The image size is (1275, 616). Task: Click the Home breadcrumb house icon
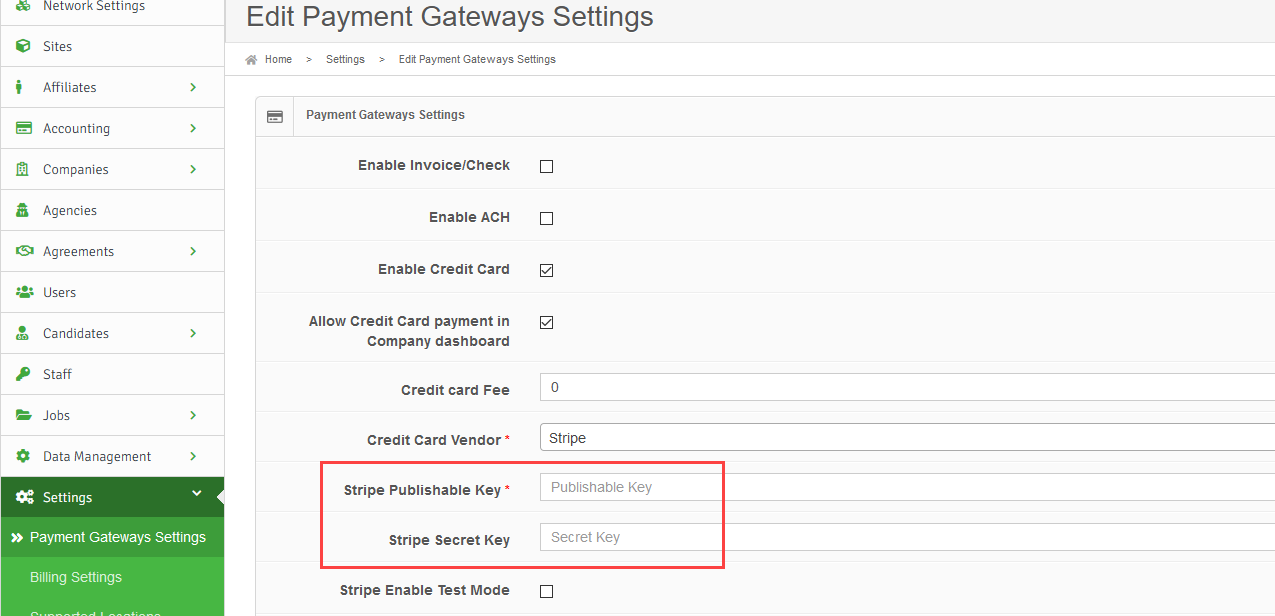click(252, 60)
